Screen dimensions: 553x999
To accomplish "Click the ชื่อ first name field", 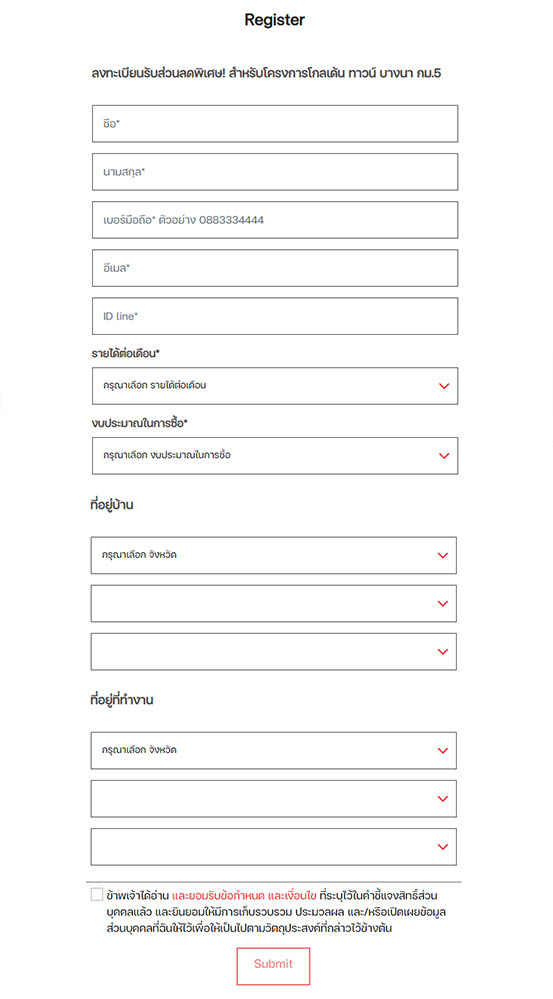I will [x=275, y=124].
